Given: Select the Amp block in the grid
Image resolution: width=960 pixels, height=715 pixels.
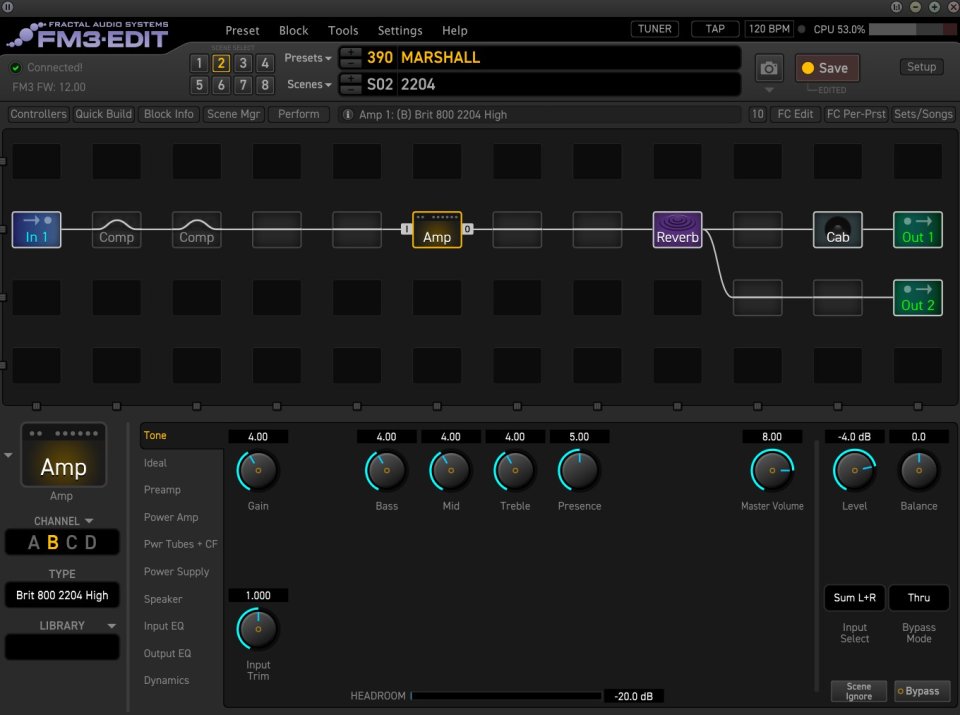Looking at the screenshot, I should tap(437, 229).
